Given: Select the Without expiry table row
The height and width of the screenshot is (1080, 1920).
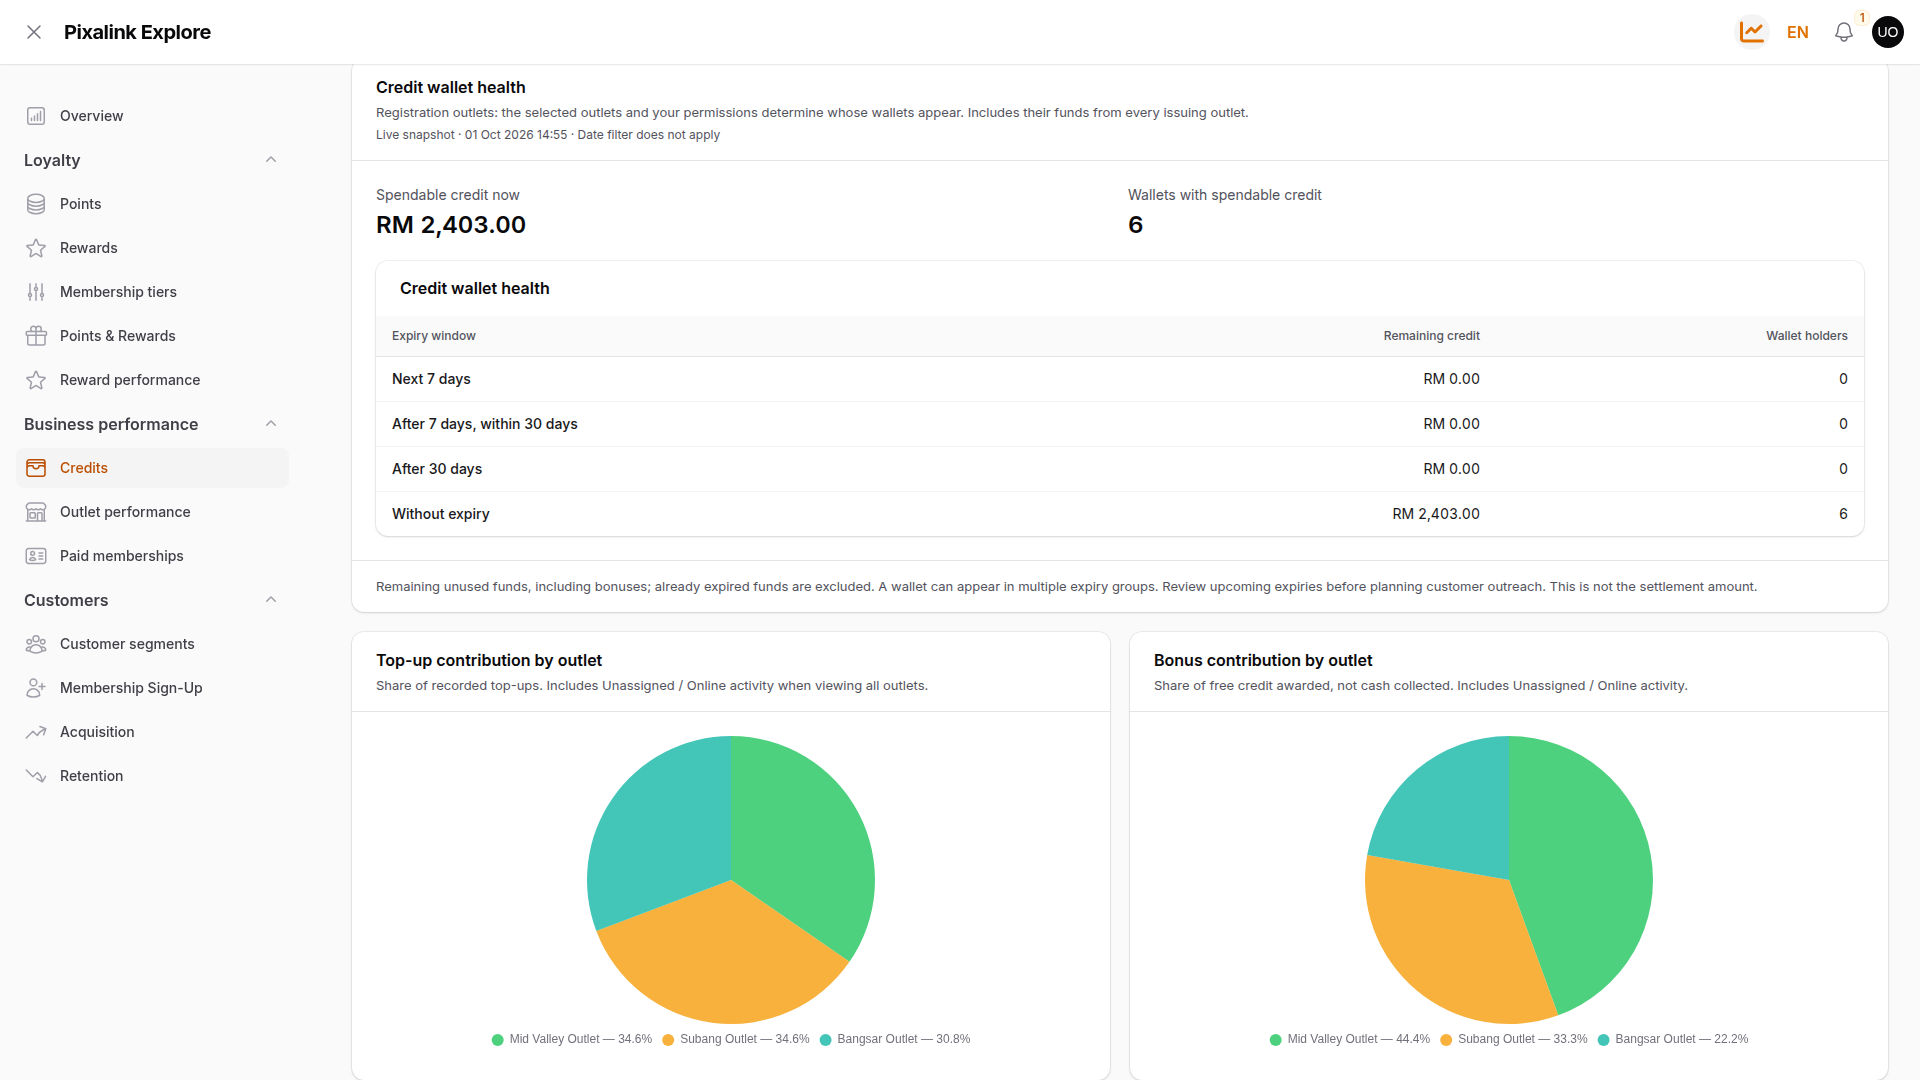Looking at the screenshot, I should point(1120,514).
